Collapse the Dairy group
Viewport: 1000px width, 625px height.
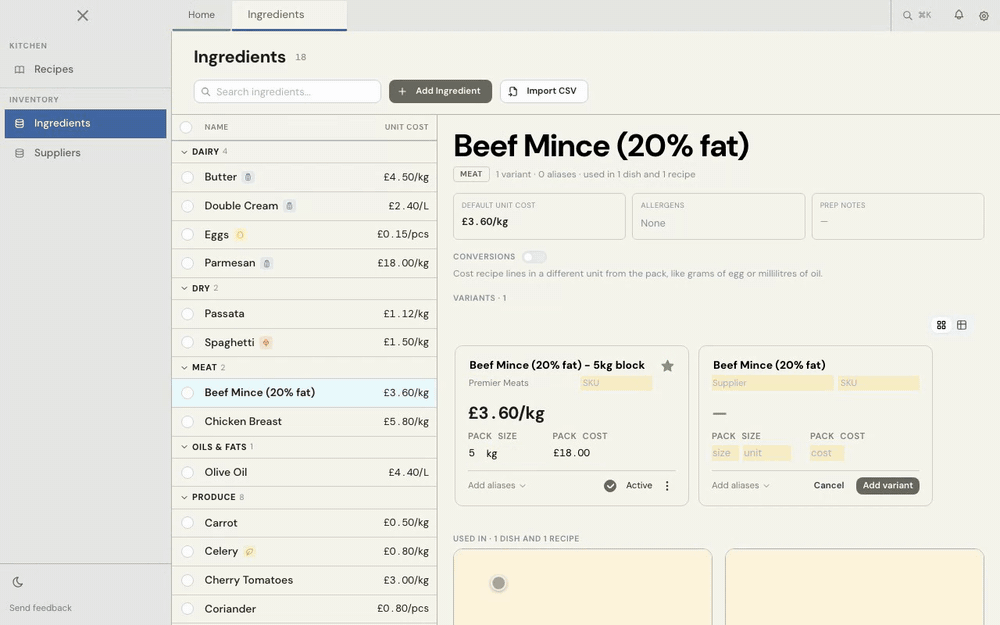point(184,152)
